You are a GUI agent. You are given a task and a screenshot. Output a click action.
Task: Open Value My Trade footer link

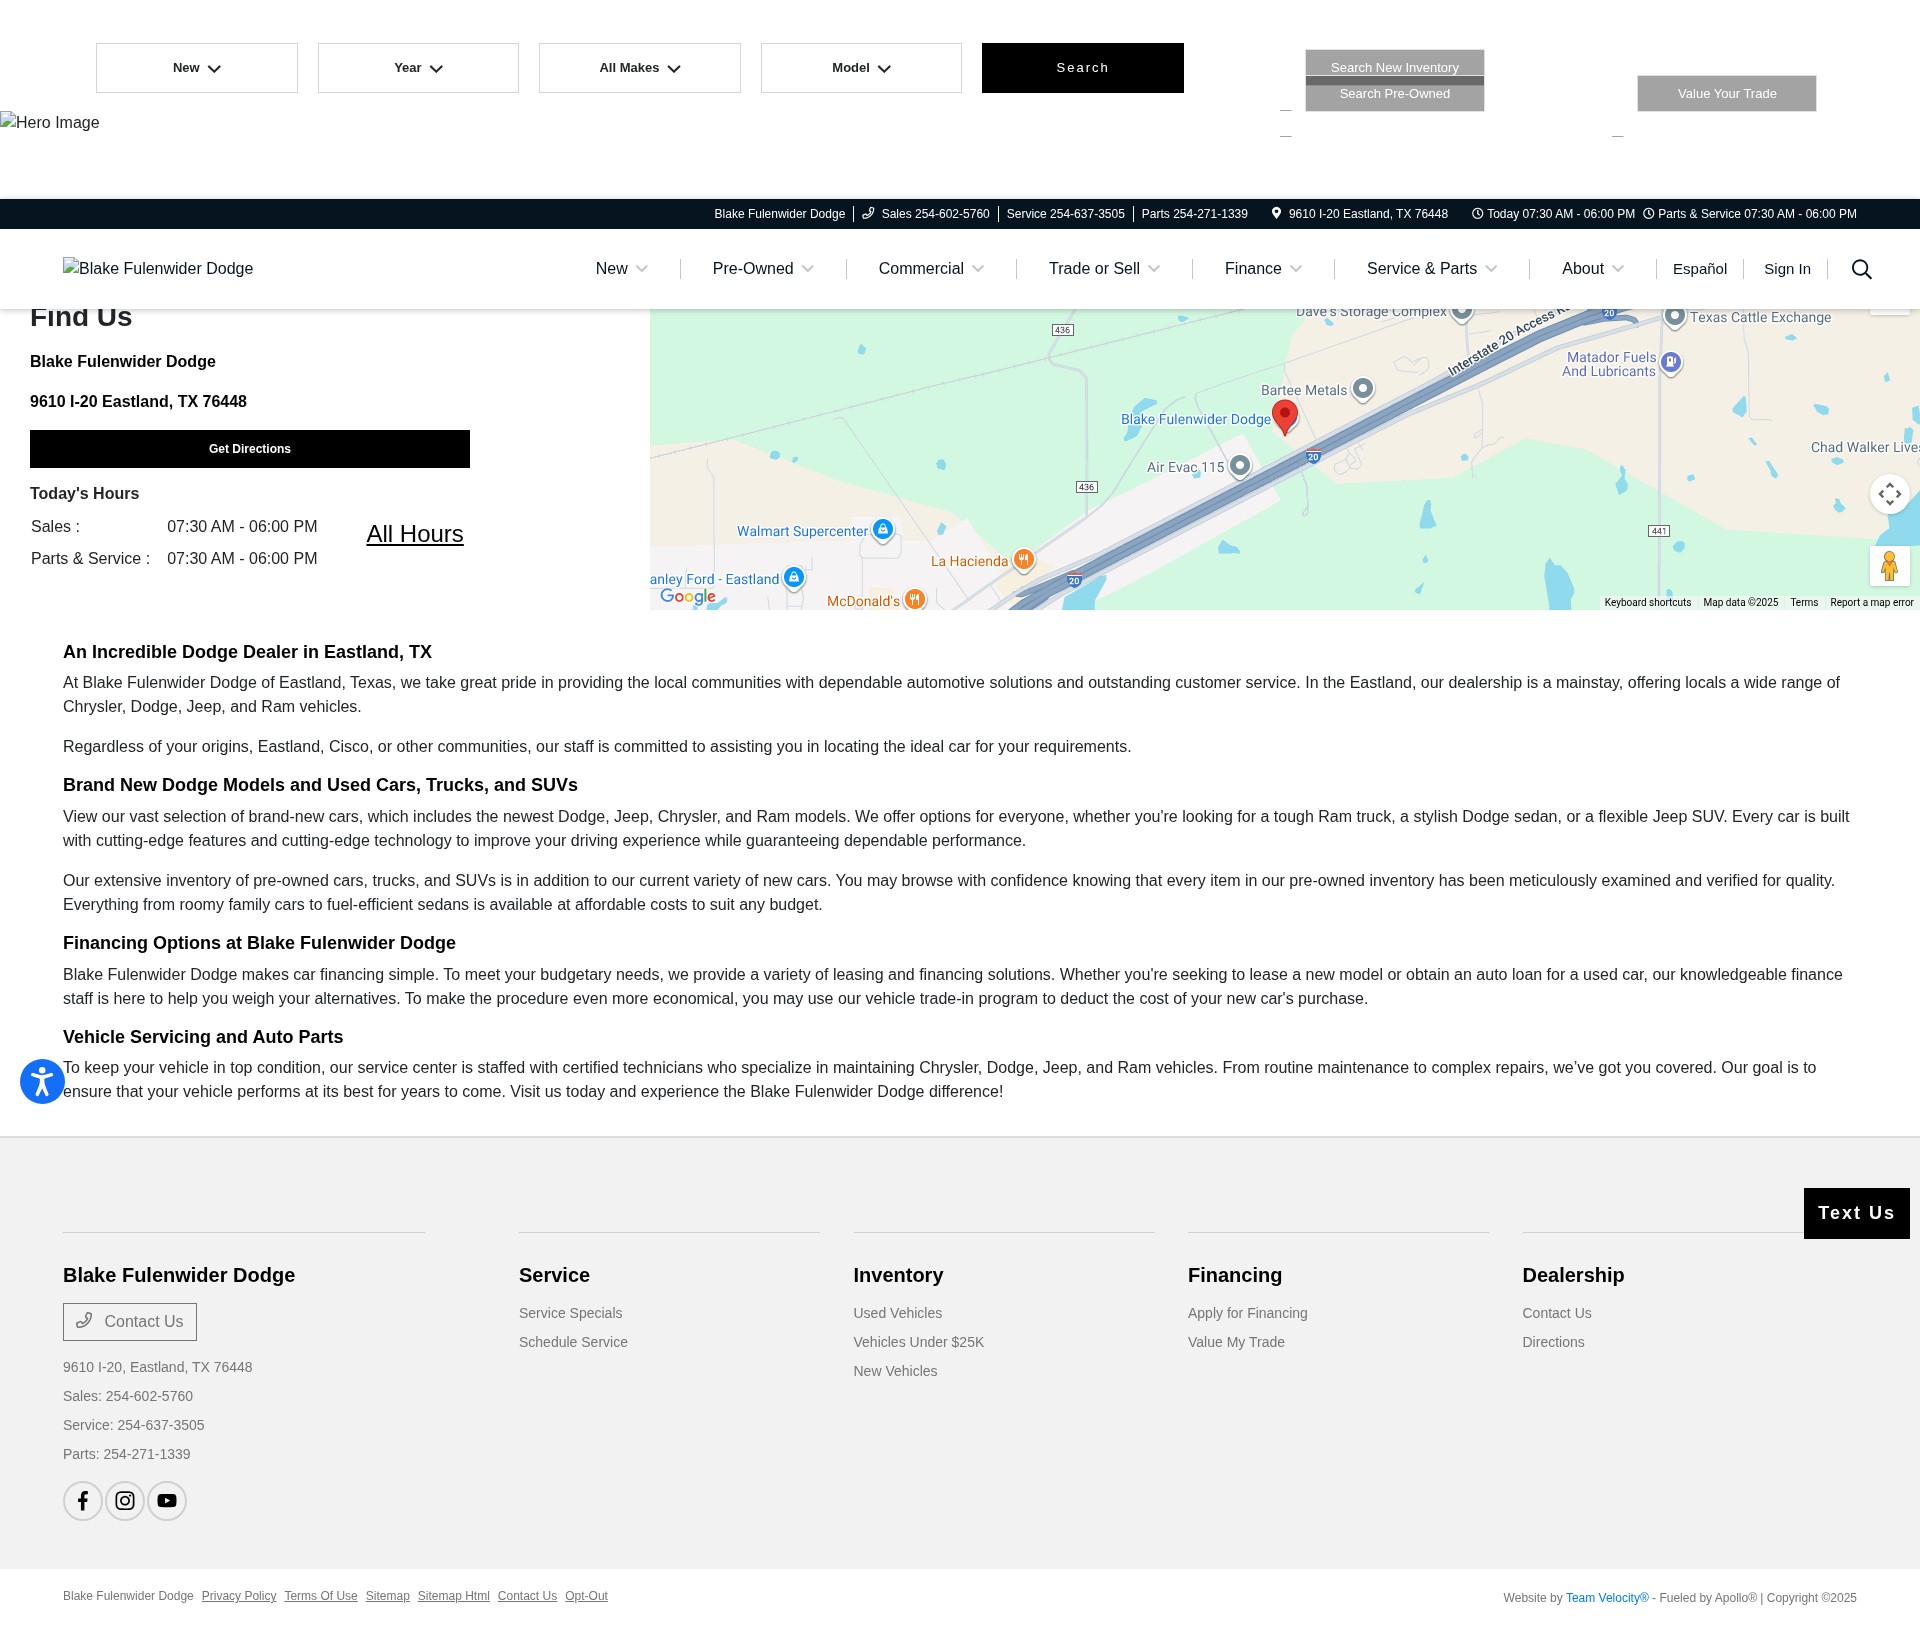[x=1236, y=1342]
